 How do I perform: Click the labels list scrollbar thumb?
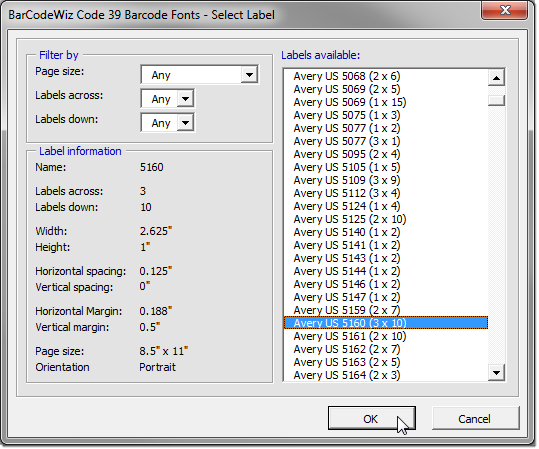coord(496,100)
